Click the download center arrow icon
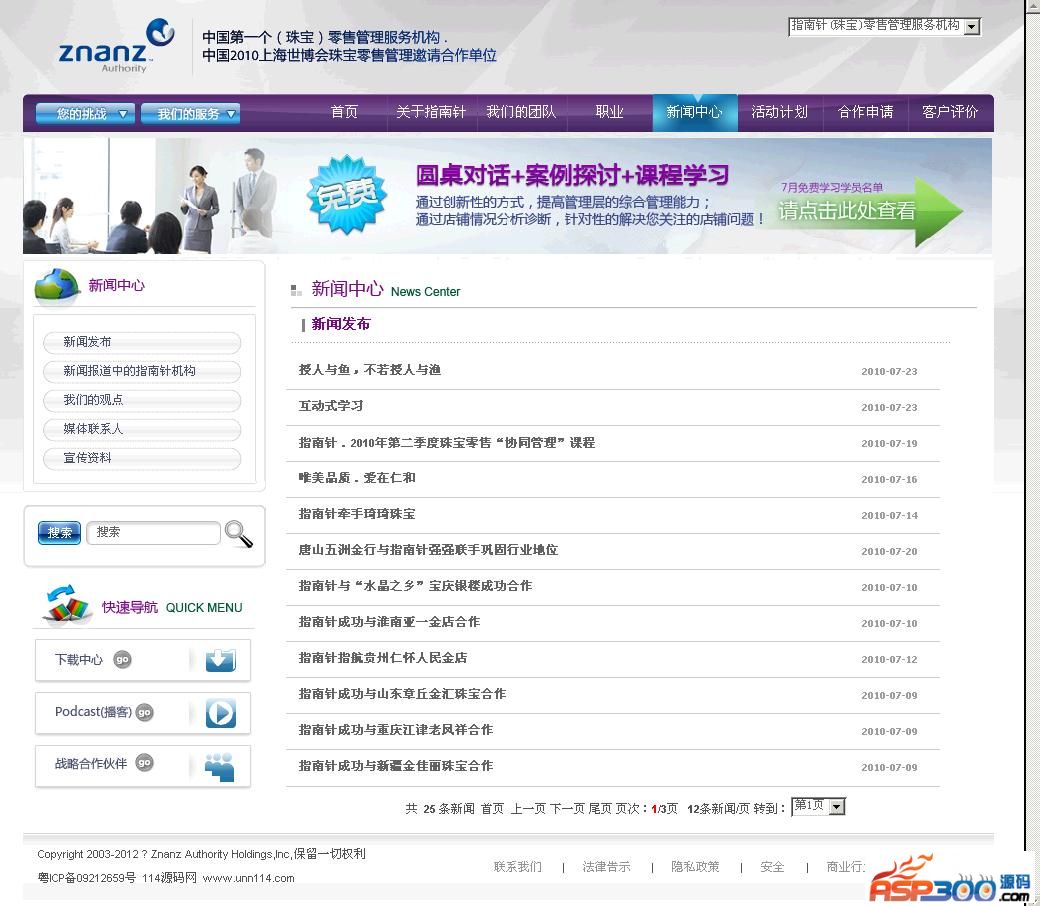Image resolution: width=1040 pixels, height=906 pixels. click(220, 660)
